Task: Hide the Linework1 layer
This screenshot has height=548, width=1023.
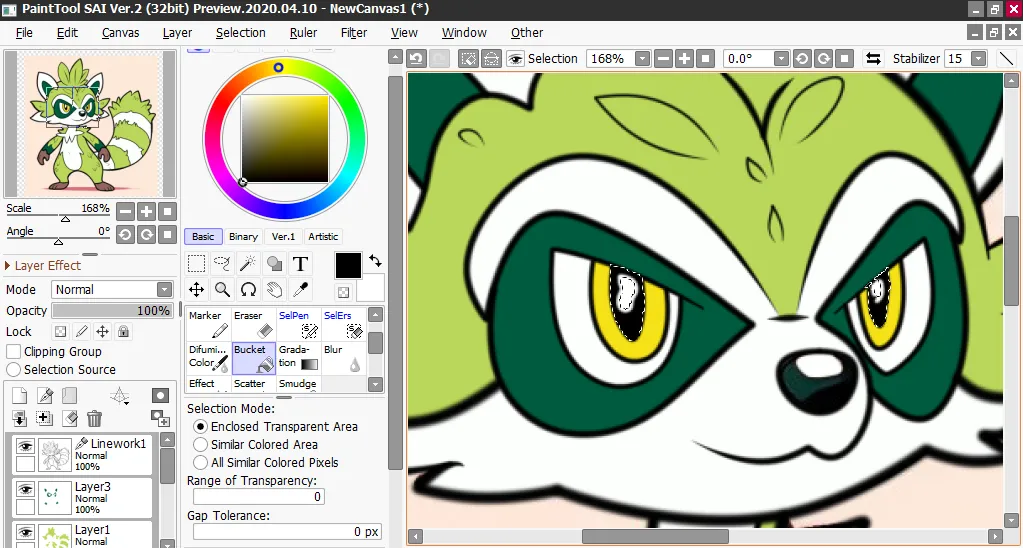Action: 25,446
